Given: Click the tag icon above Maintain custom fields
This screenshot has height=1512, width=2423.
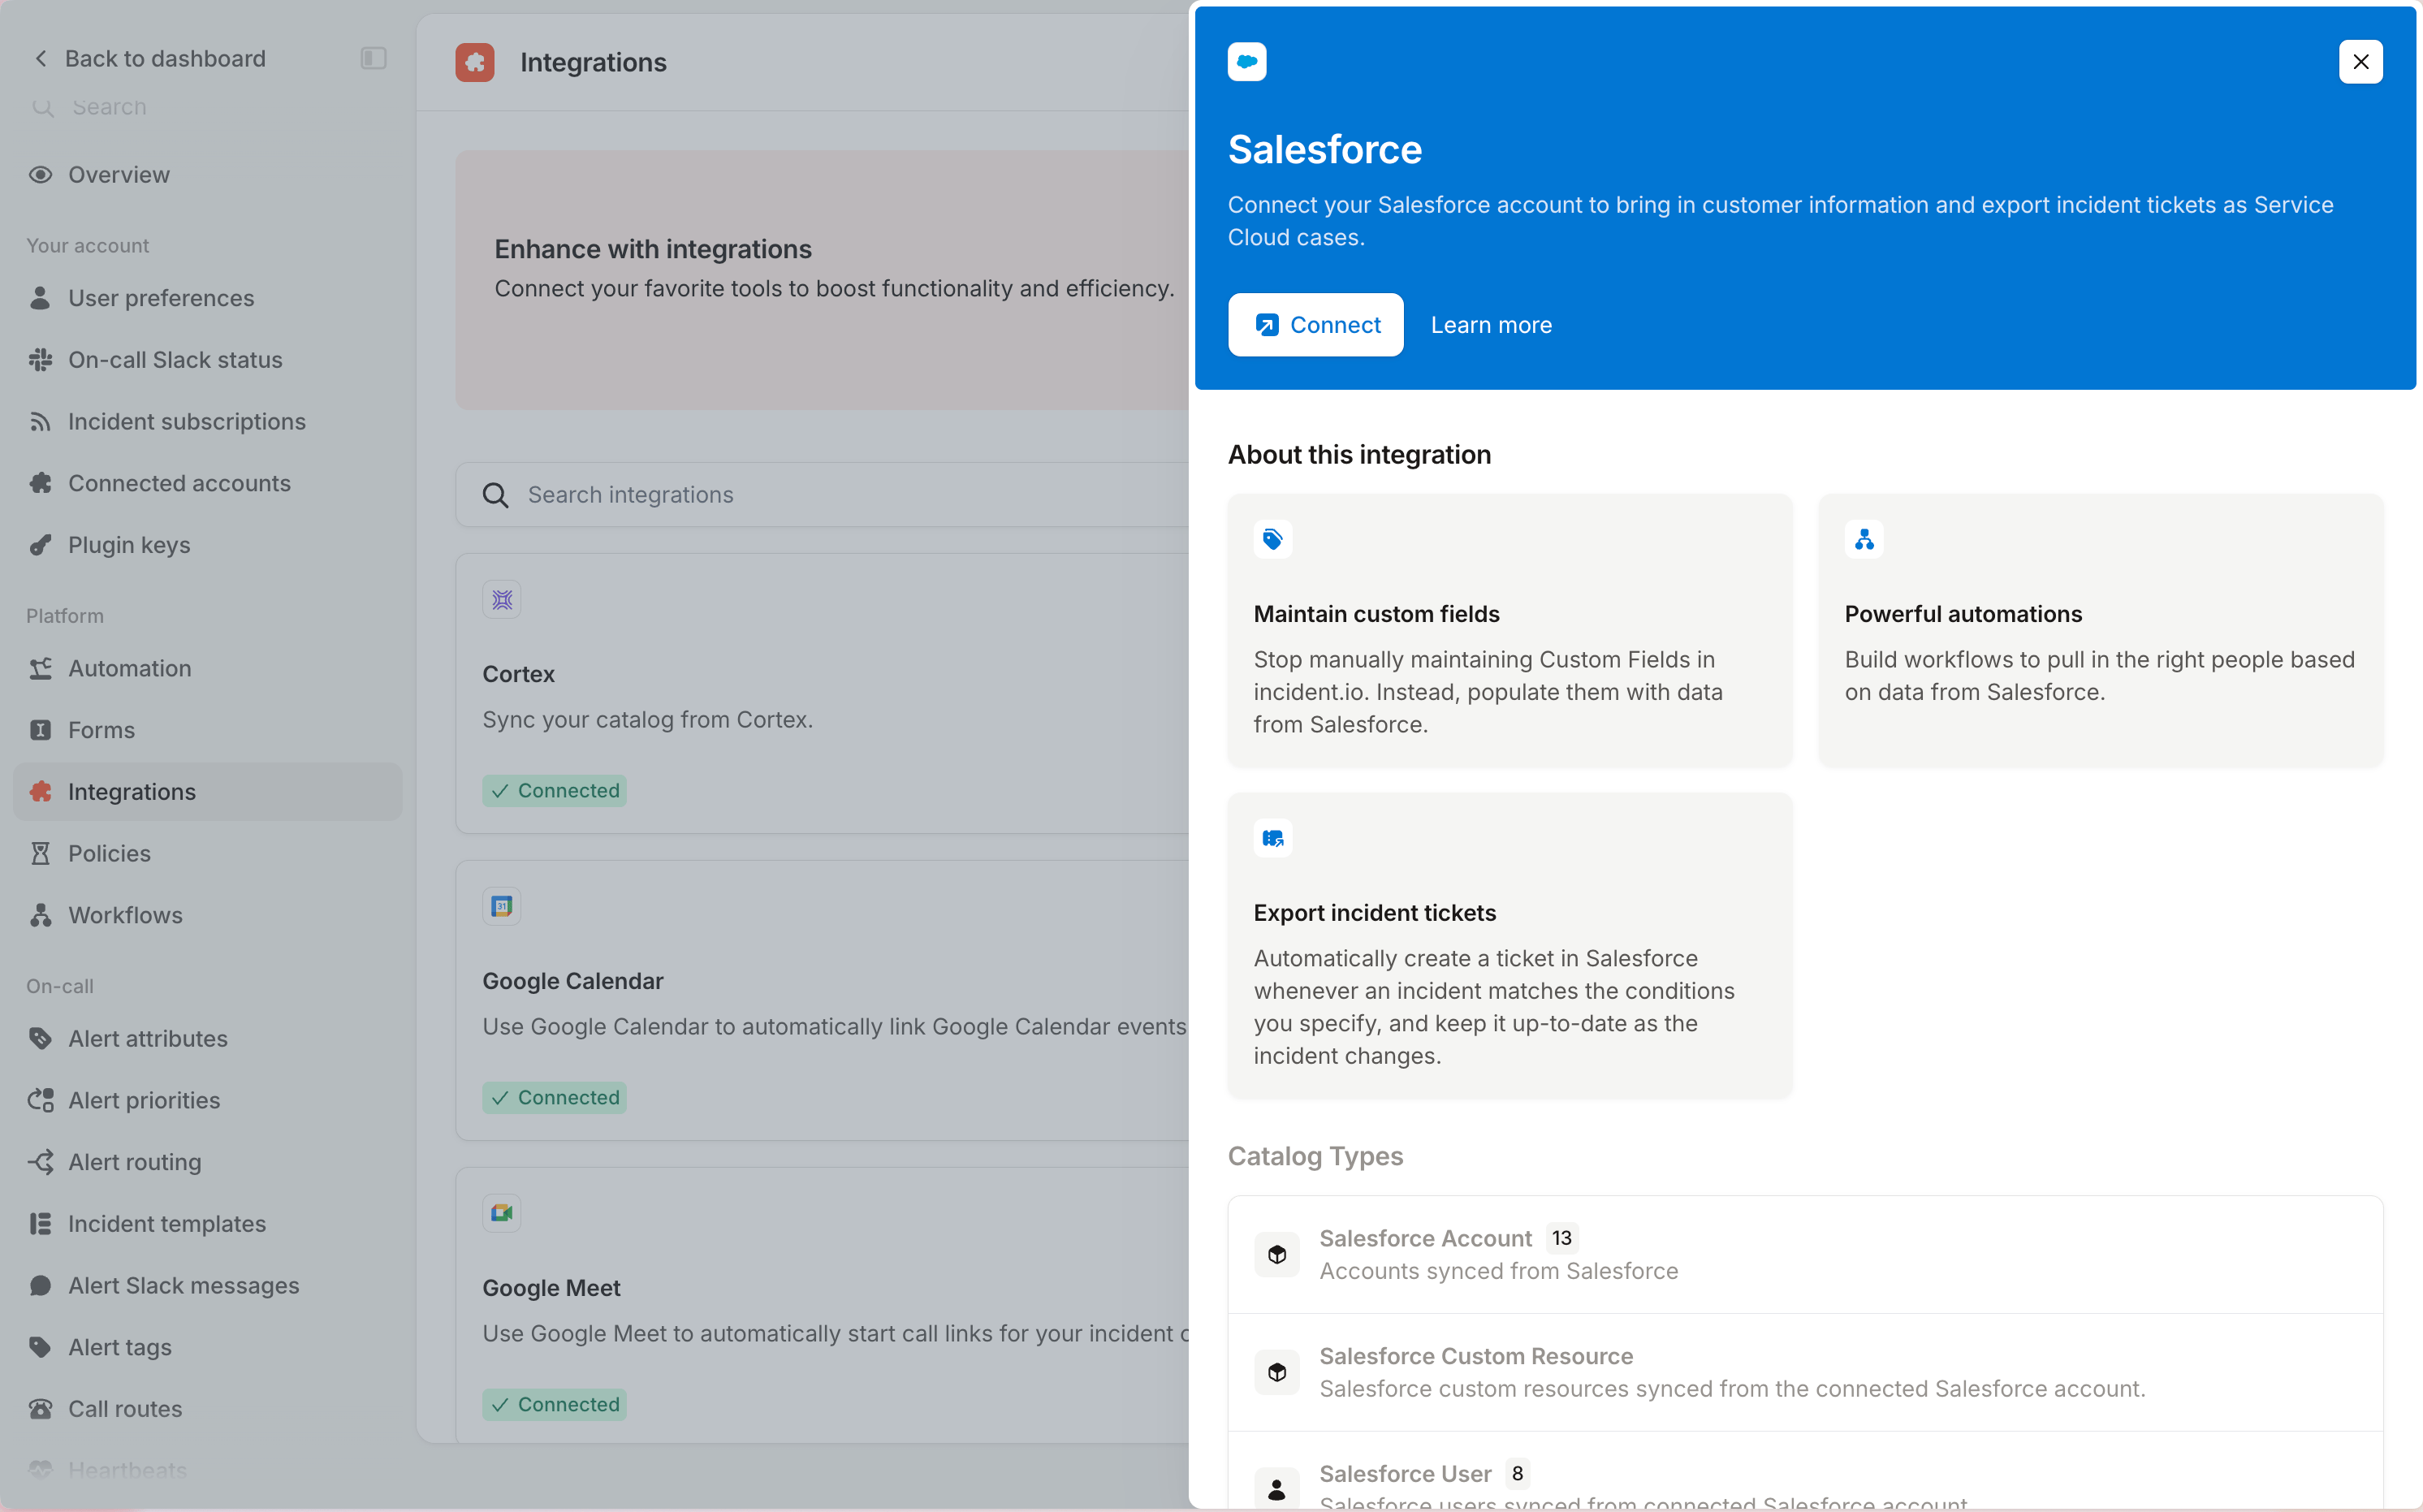Looking at the screenshot, I should pyautogui.click(x=1273, y=540).
